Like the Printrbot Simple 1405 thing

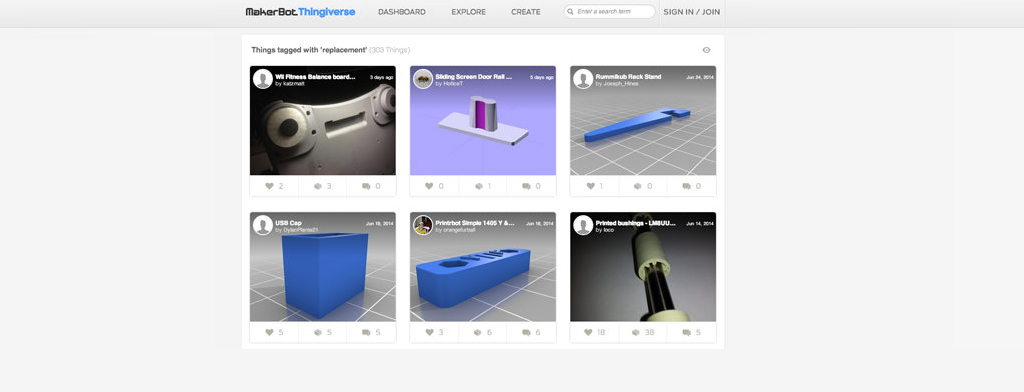tap(429, 333)
